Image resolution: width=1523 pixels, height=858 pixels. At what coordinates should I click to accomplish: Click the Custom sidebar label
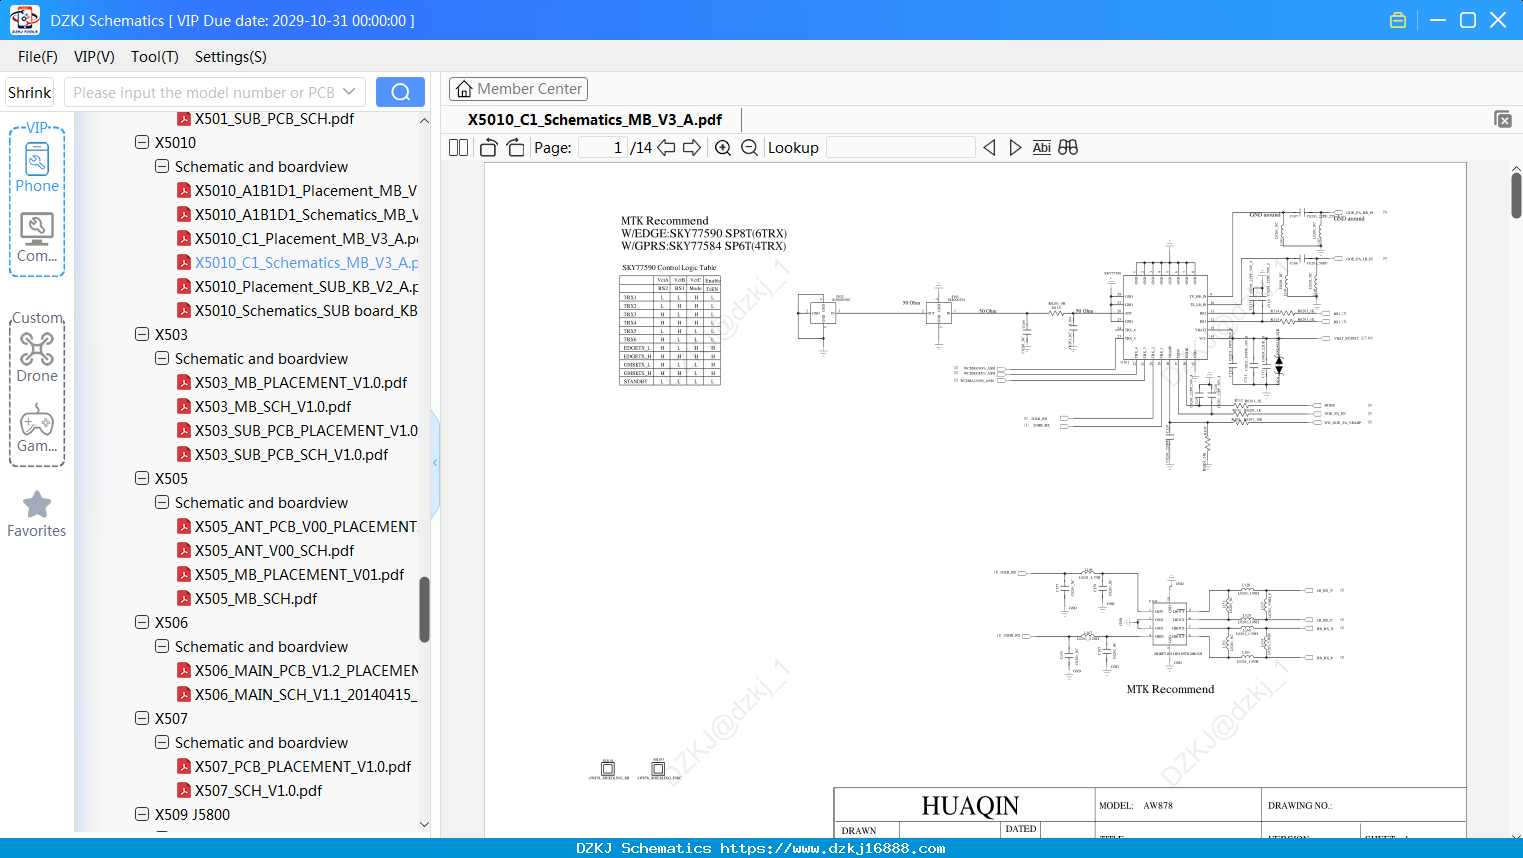(37, 318)
